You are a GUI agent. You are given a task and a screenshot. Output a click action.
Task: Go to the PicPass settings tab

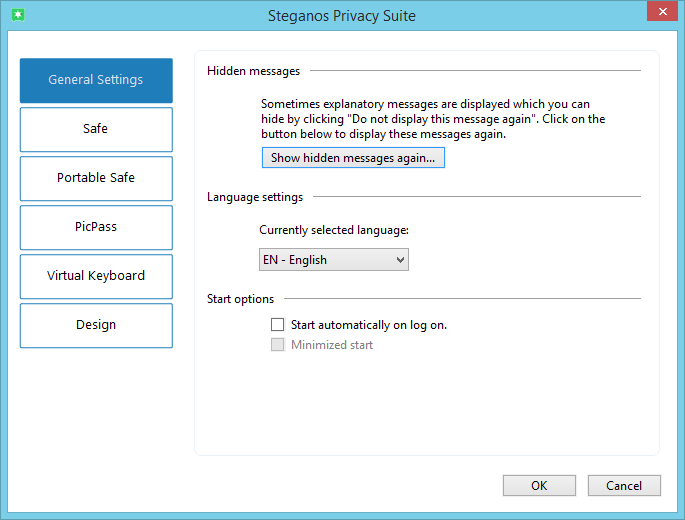[x=96, y=227]
